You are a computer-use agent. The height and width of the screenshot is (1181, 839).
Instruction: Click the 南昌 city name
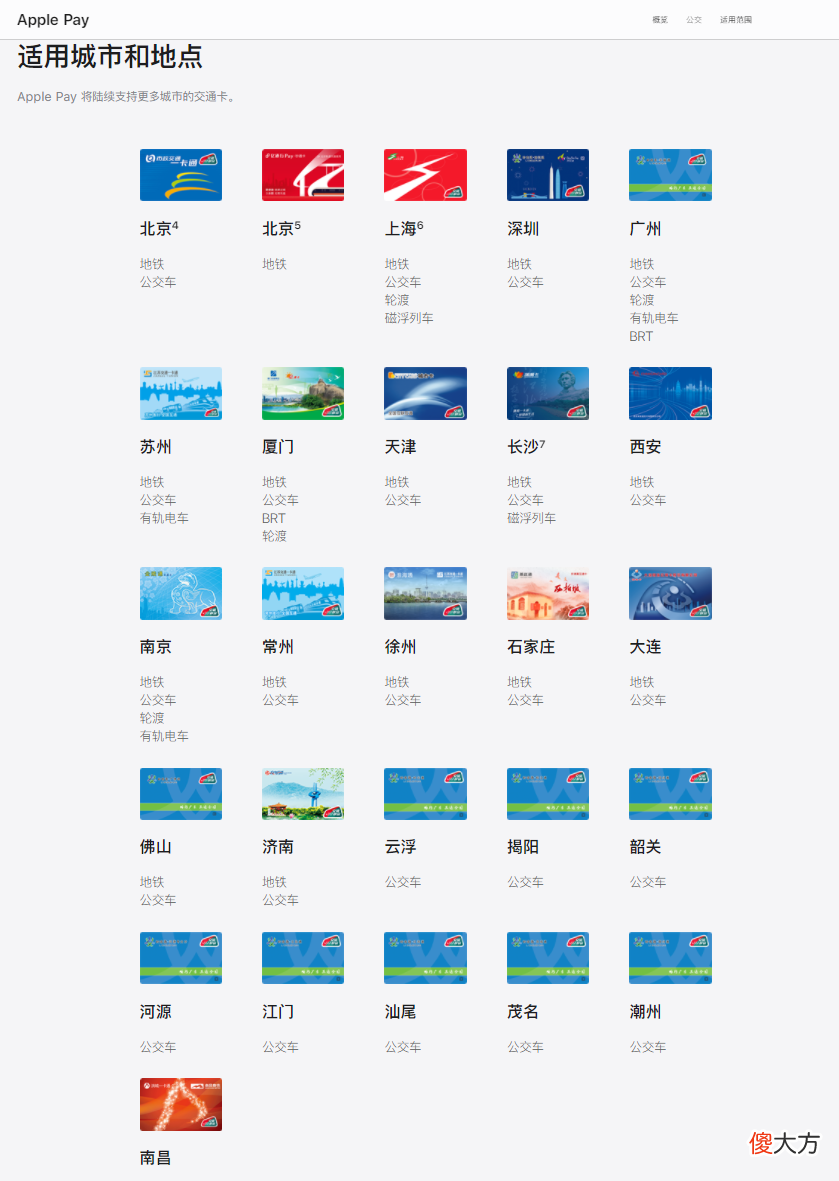(156, 1158)
